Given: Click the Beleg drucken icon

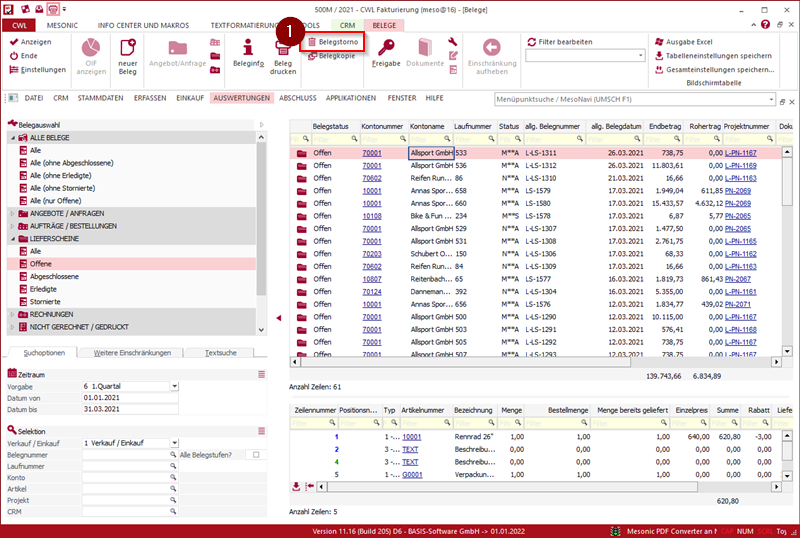Looking at the screenshot, I should tap(283, 49).
